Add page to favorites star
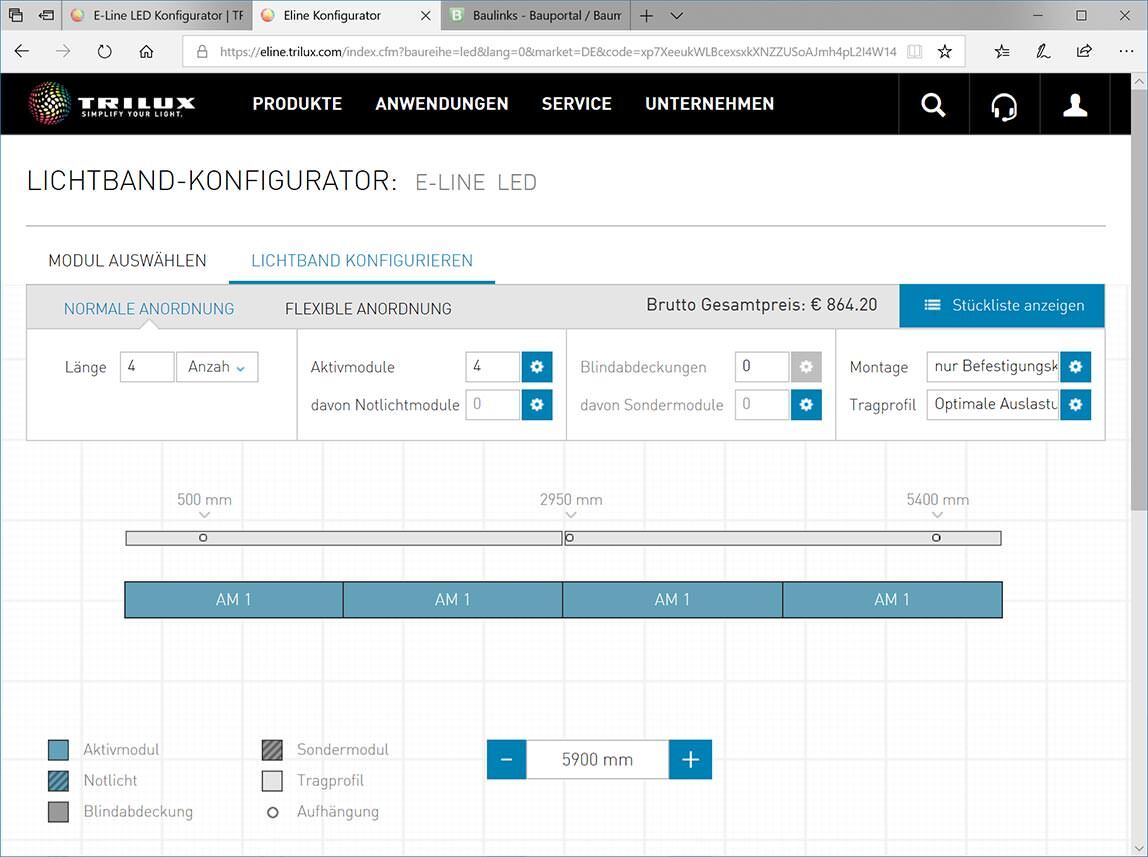The width and height of the screenshot is (1148, 857). (944, 51)
